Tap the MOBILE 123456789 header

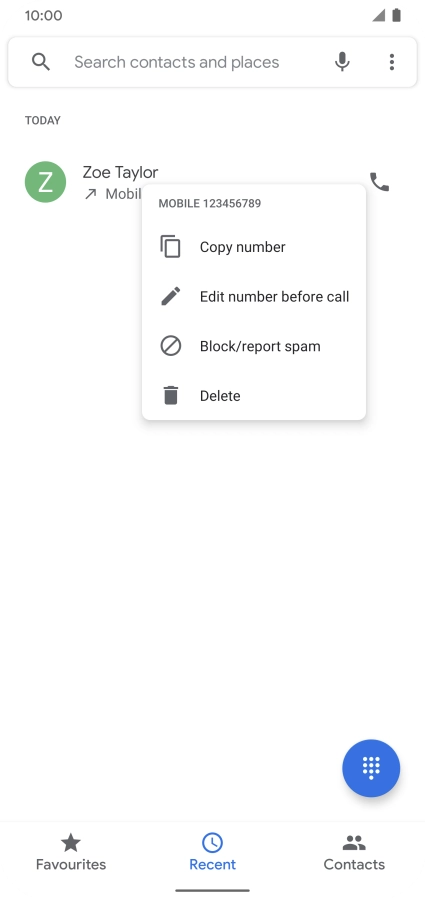(210, 203)
